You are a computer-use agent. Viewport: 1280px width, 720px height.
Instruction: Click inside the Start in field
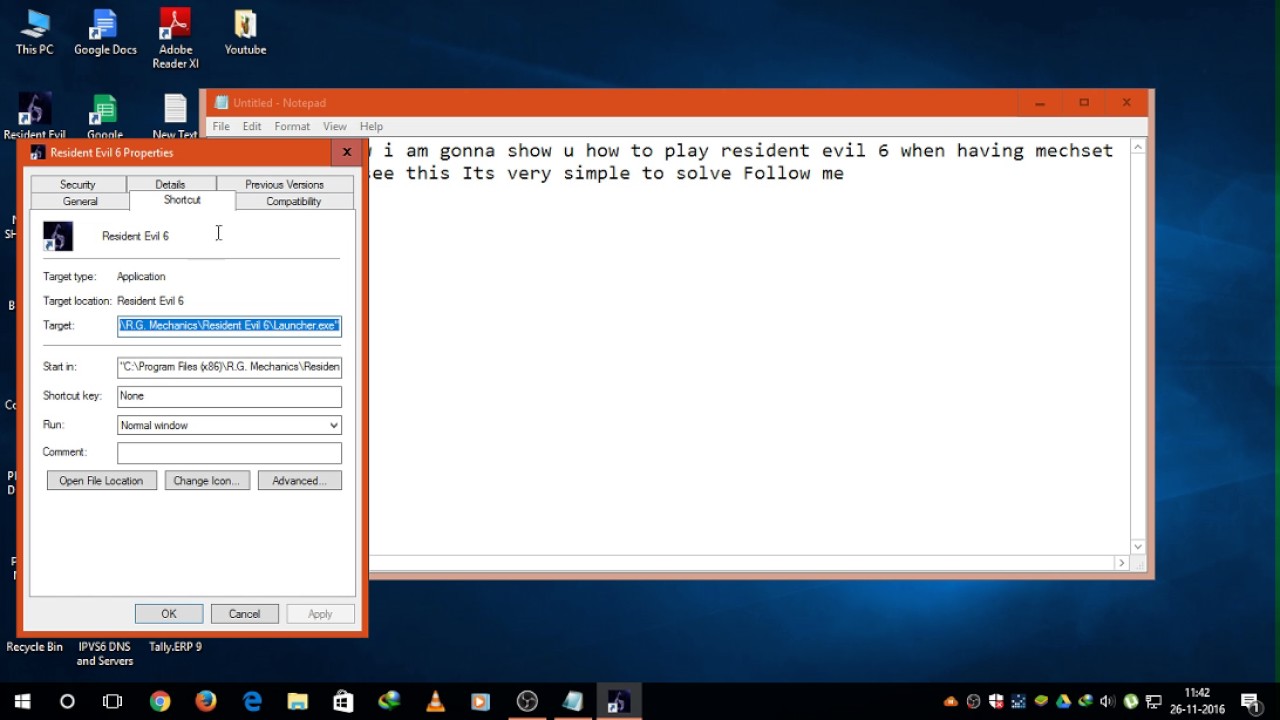coord(229,367)
